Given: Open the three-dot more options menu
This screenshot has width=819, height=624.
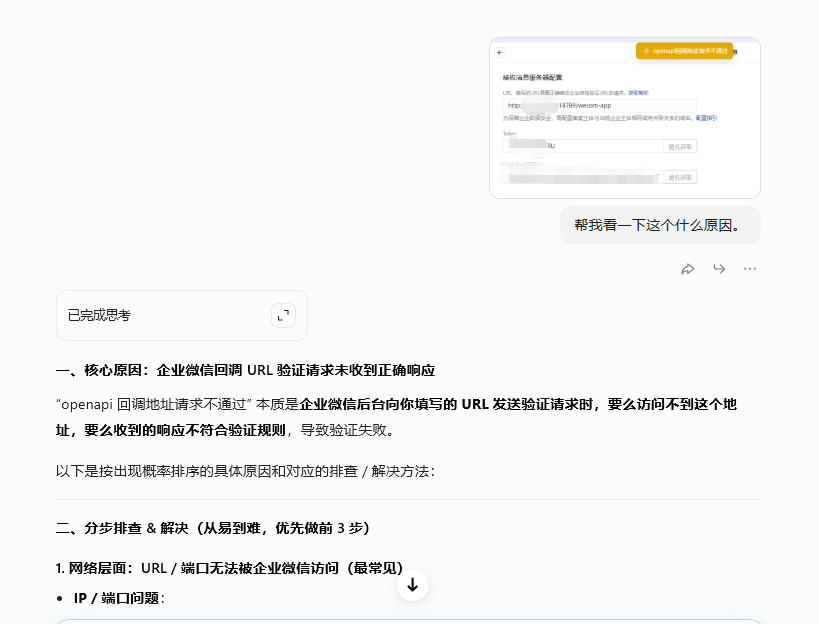Looking at the screenshot, I should (x=750, y=269).
